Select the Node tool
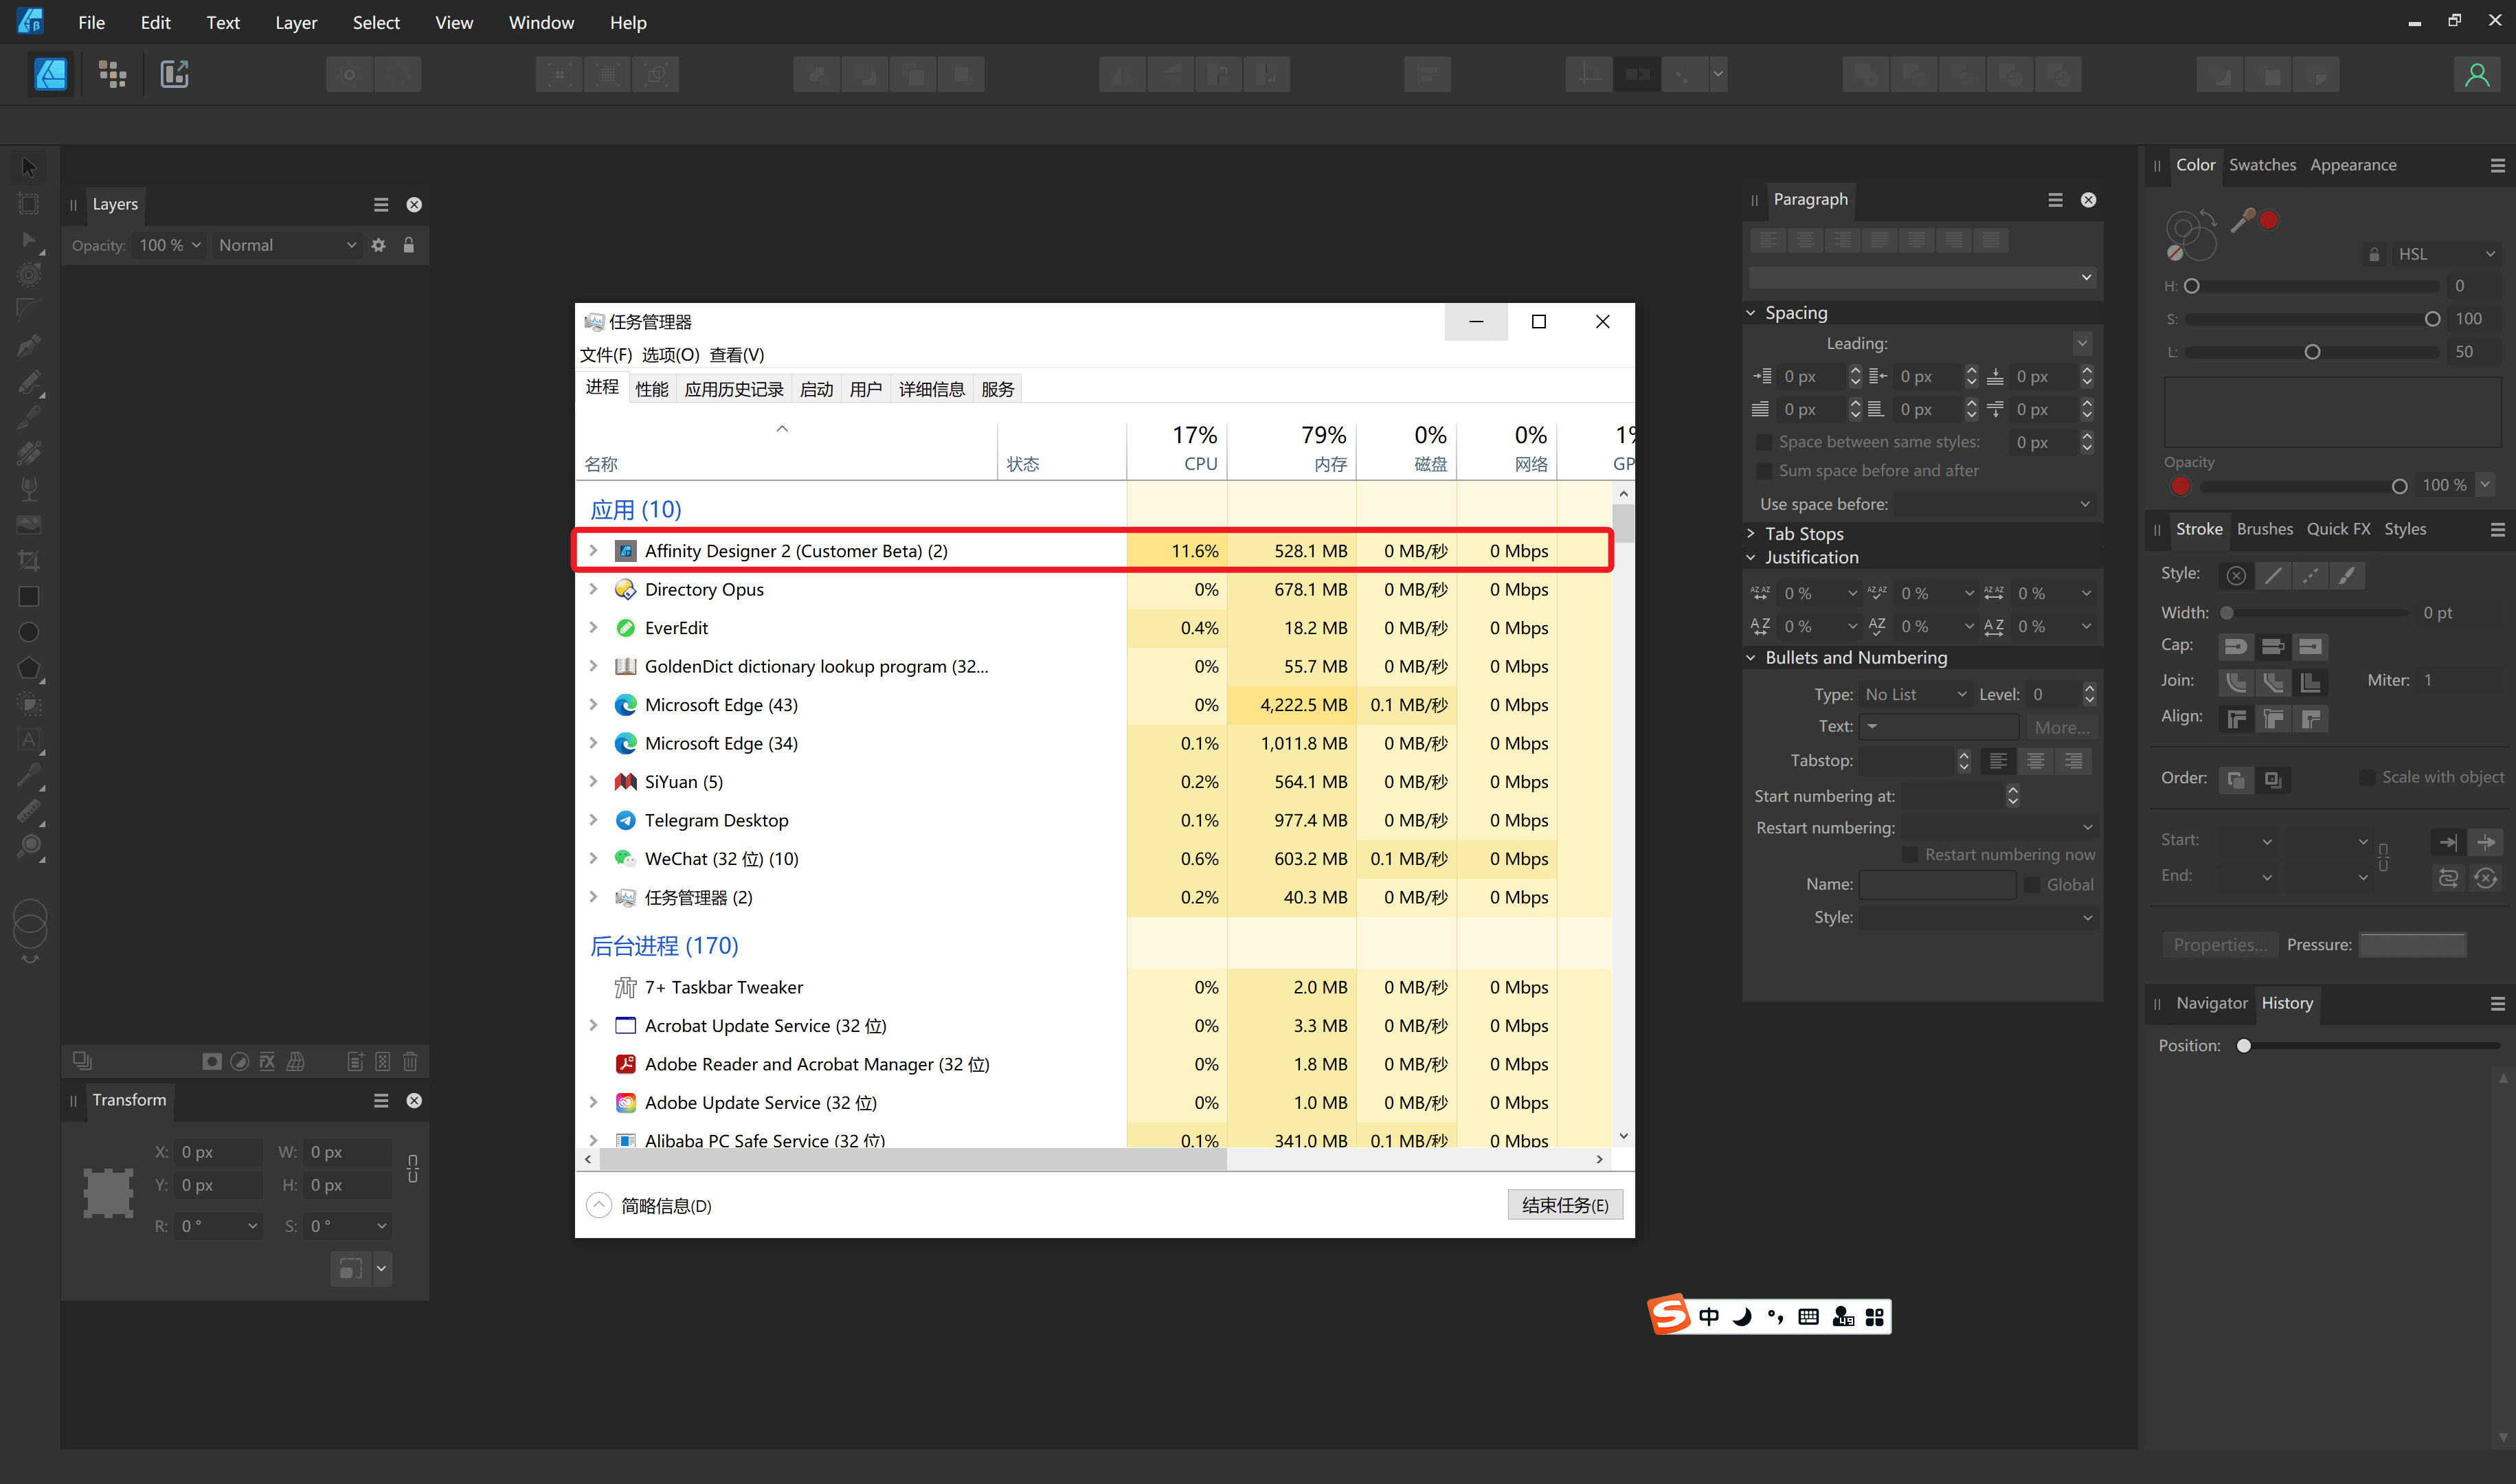This screenshot has height=1484, width=2516. (29, 241)
